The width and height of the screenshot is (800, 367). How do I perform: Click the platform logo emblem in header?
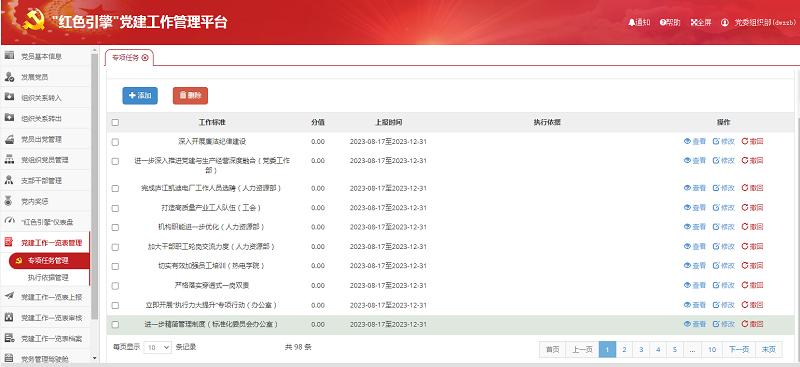(x=34, y=21)
